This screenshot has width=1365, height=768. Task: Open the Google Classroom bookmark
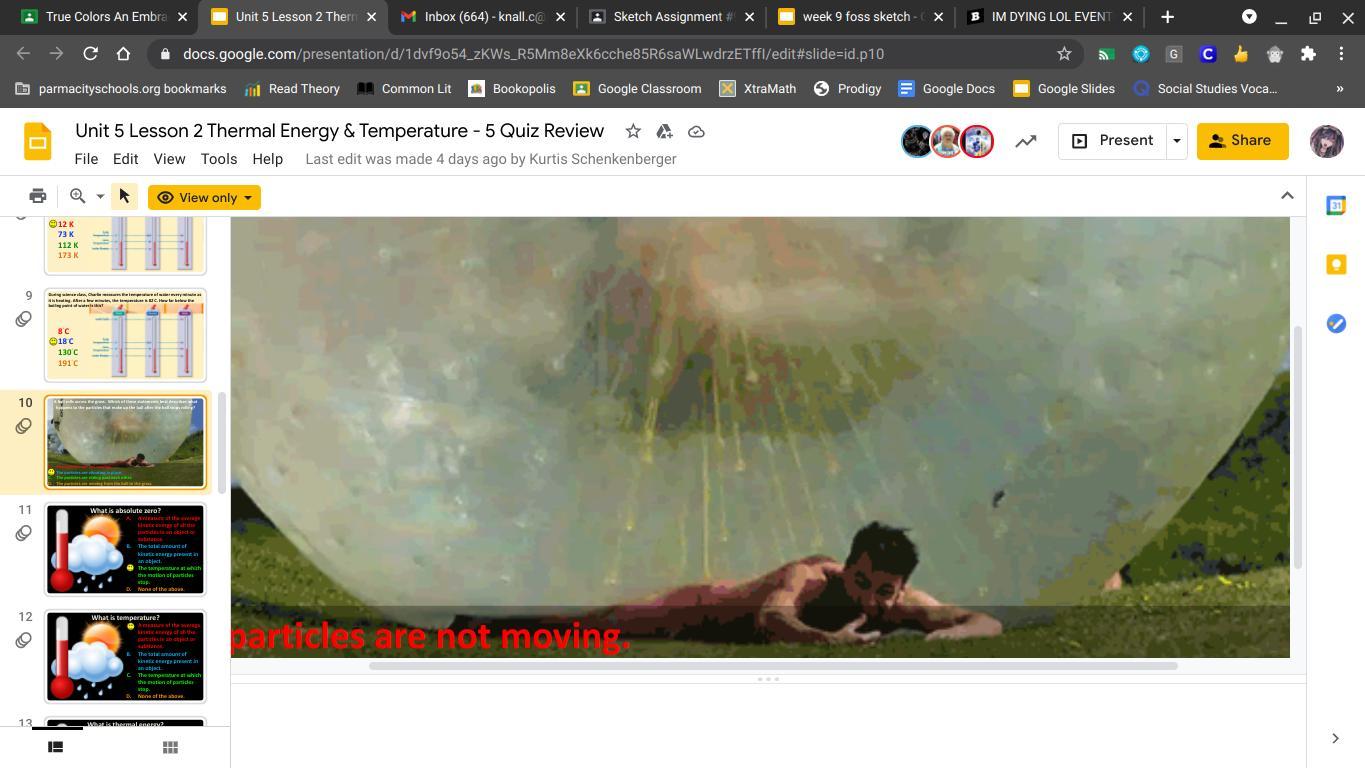pyautogui.click(x=637, y=89)
